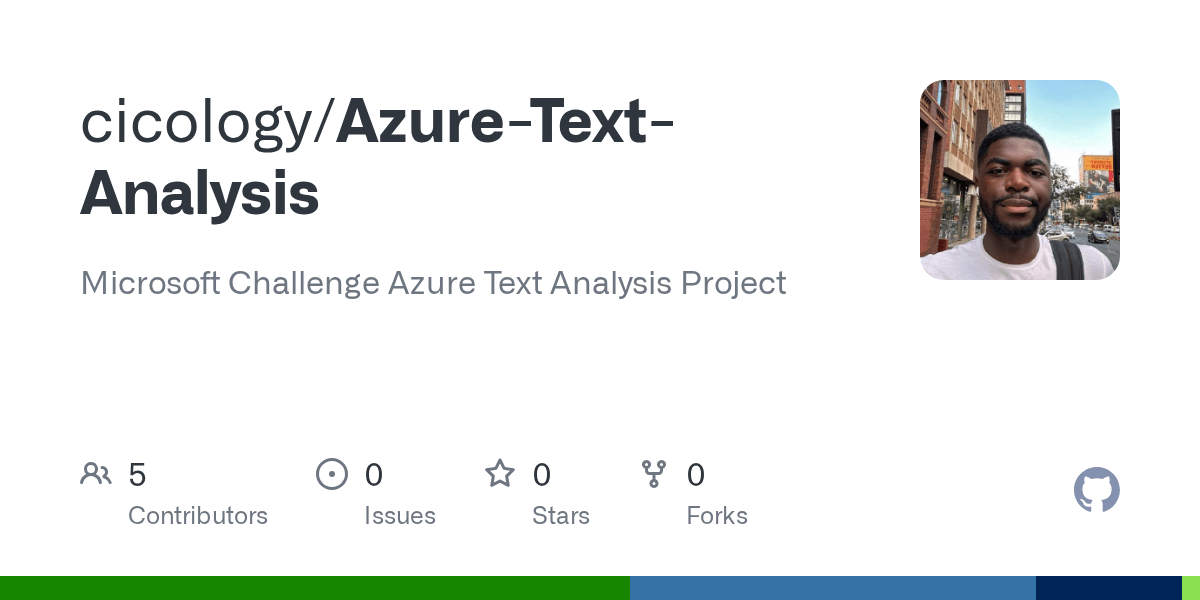
Task: Click the Contributors people icon
Action: [96, 474]
